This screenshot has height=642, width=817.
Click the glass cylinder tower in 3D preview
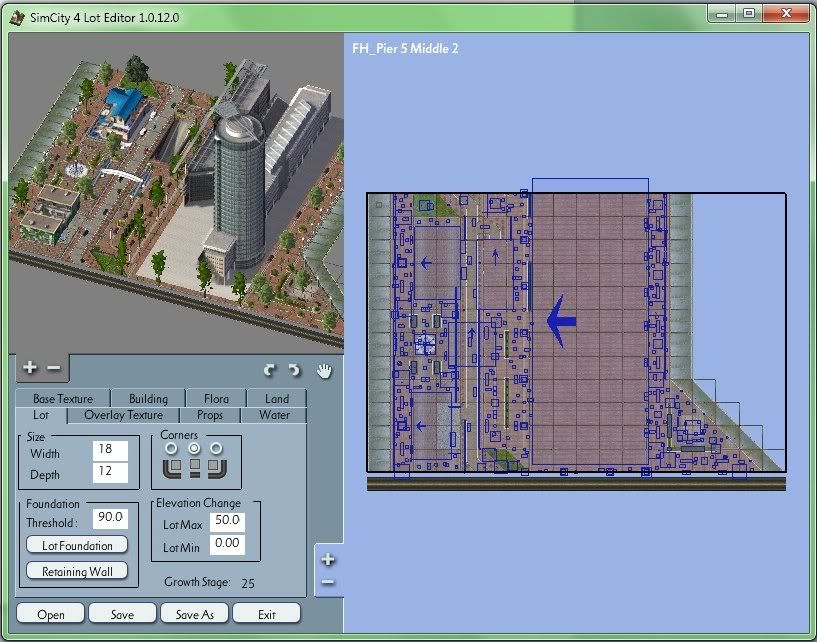(x=240, y=190)
